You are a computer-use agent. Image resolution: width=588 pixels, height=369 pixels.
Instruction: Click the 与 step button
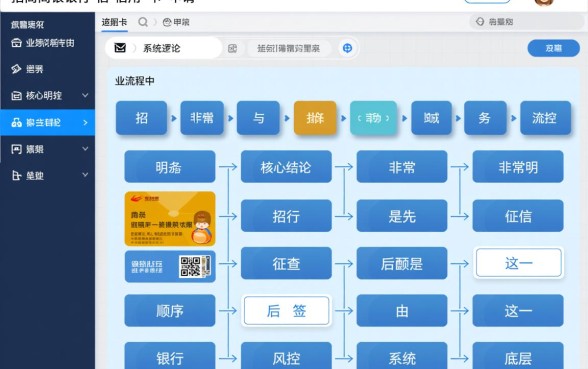pos(258,118)
